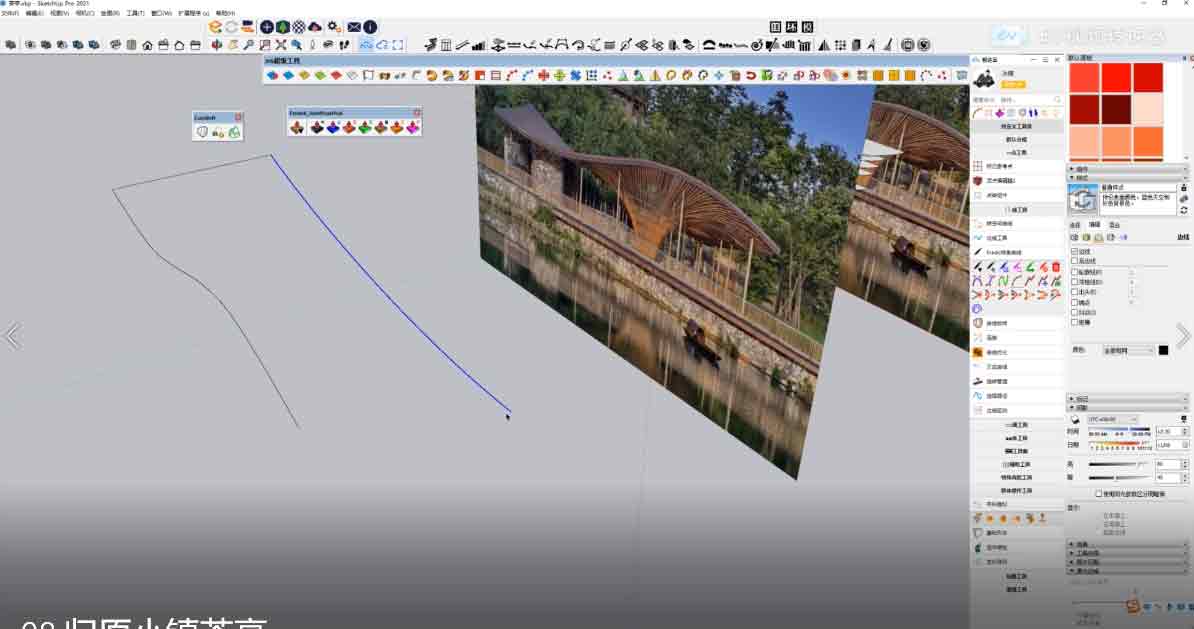This screenshot has width=1194, height=629.
Task: Toggle the use sun for shading checkbox
Action: (1099, 493)
